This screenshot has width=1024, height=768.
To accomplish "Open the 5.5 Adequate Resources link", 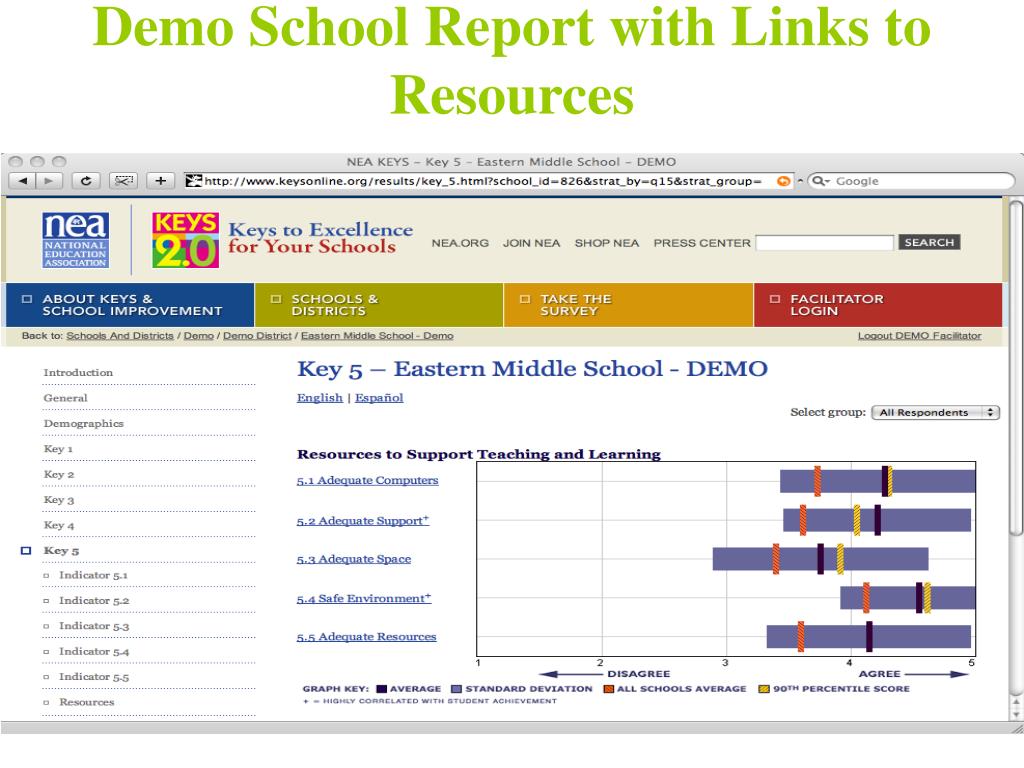I will pyautogui.click(x=366, y=637).
